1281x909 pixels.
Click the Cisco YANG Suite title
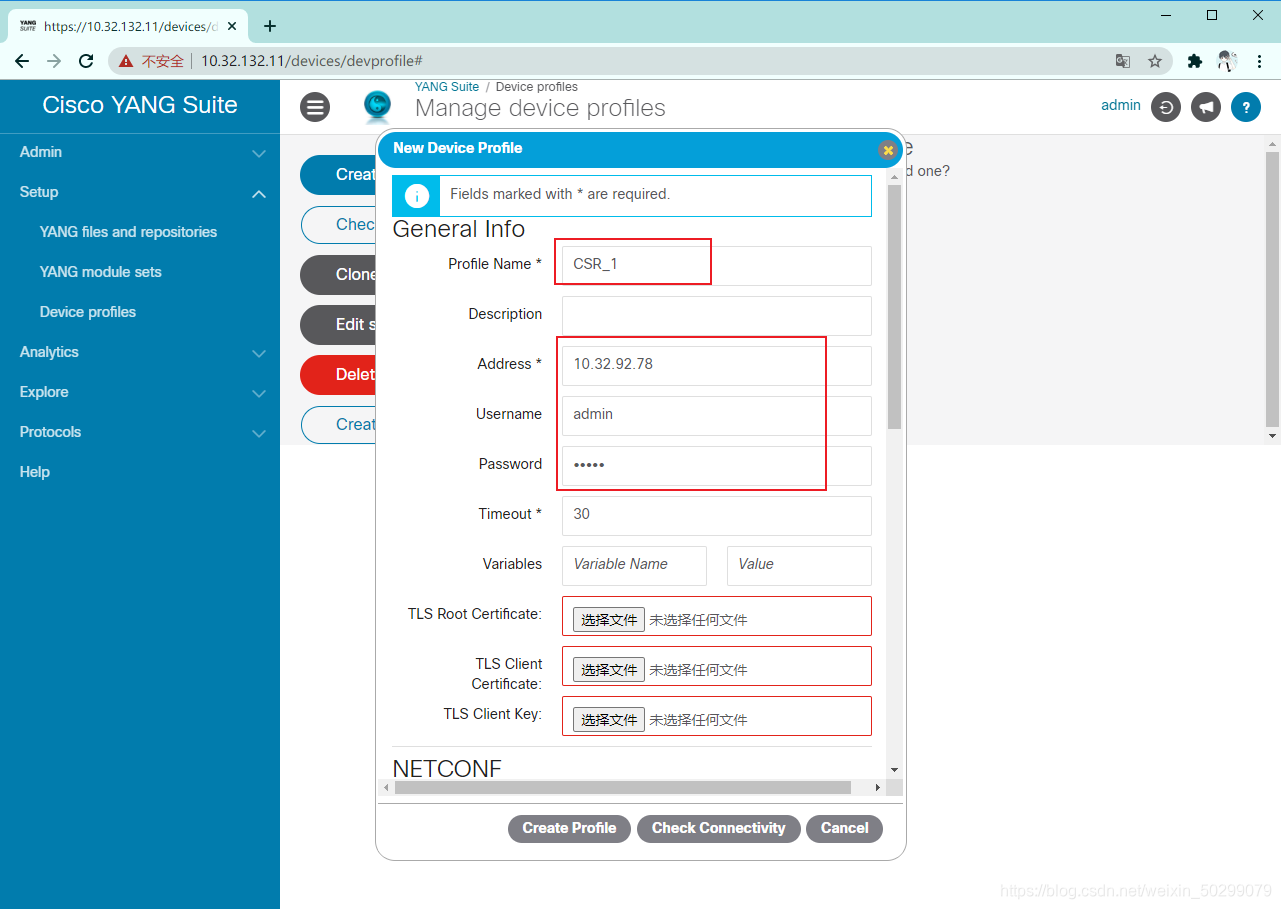click(140, 105)
